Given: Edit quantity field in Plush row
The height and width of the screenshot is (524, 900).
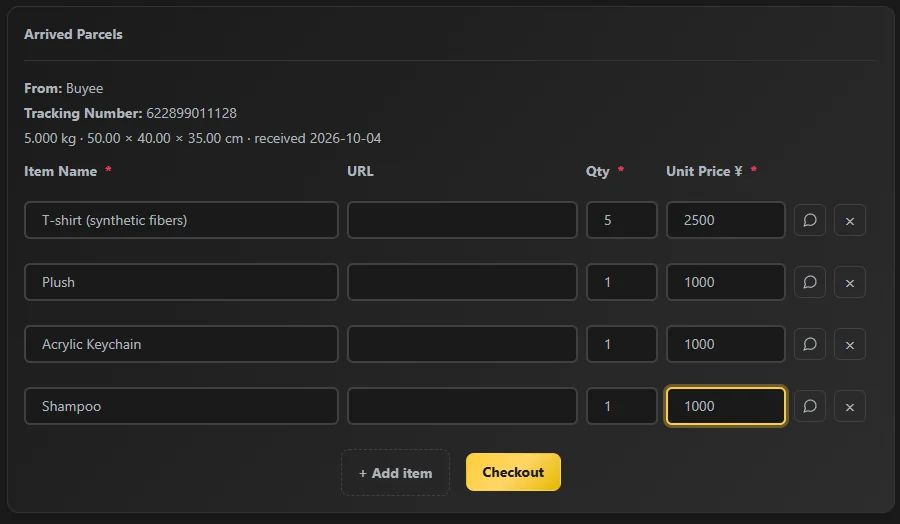Looking at the screenshot, I should (622, 282).
